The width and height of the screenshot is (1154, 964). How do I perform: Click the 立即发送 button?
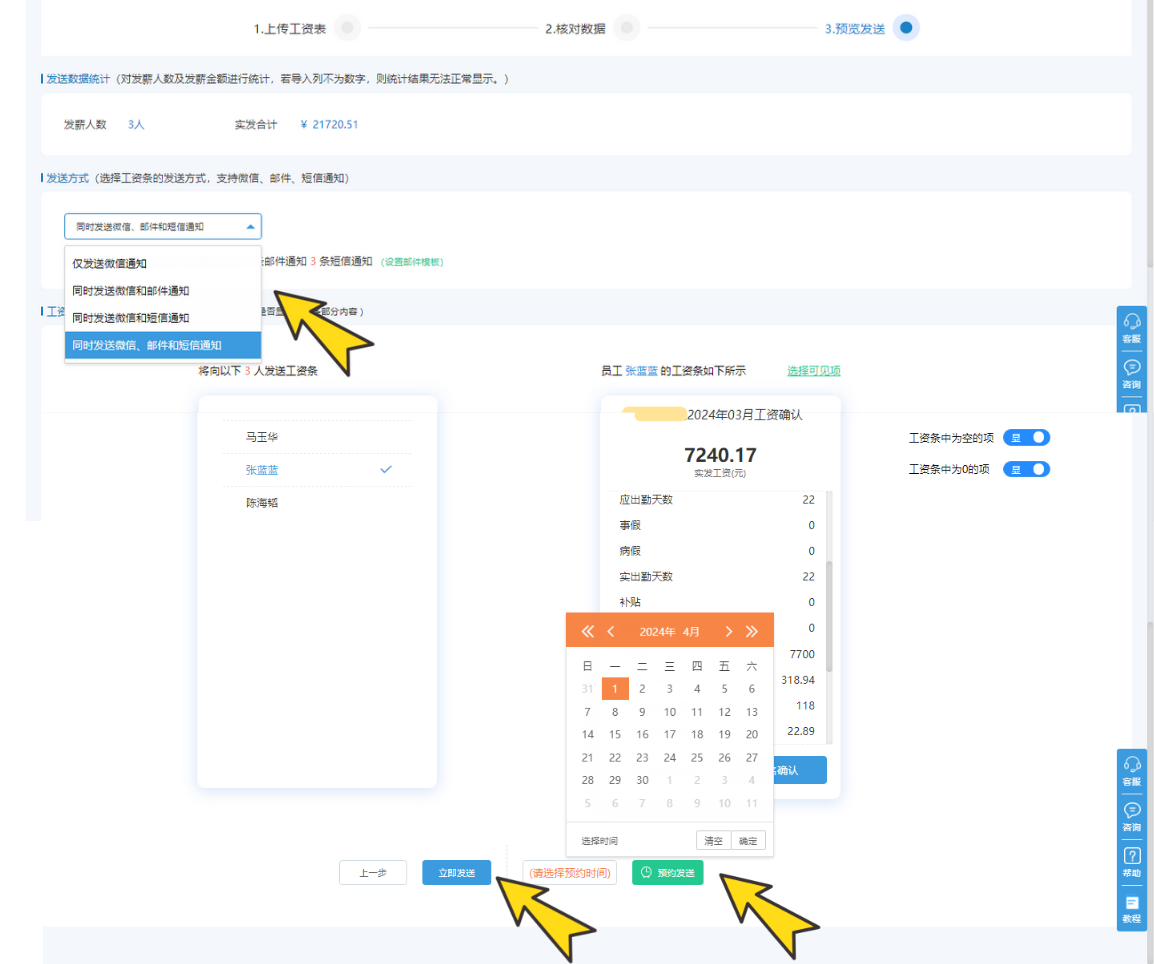(456, 872)
